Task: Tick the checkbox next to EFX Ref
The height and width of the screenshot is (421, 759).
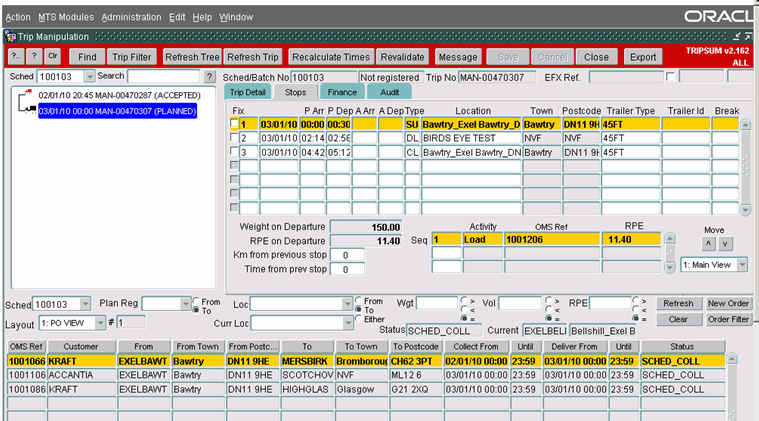Action: pyautogui.click(x=670, y=77)
